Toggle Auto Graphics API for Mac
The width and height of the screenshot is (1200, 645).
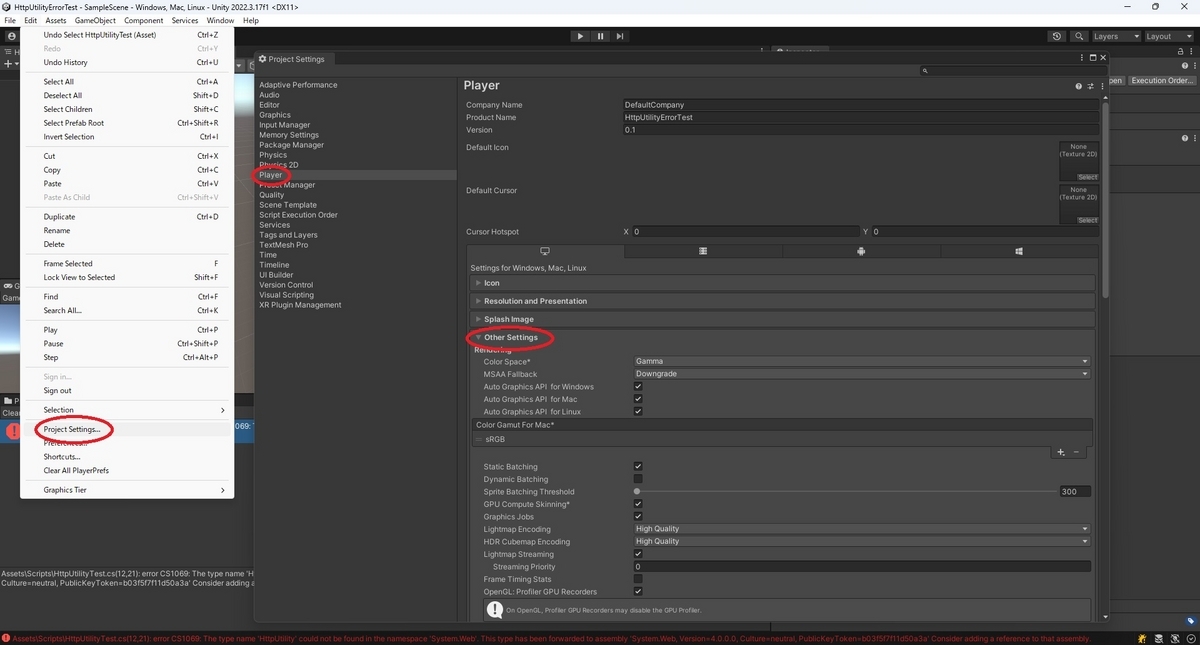pos(638,399)
